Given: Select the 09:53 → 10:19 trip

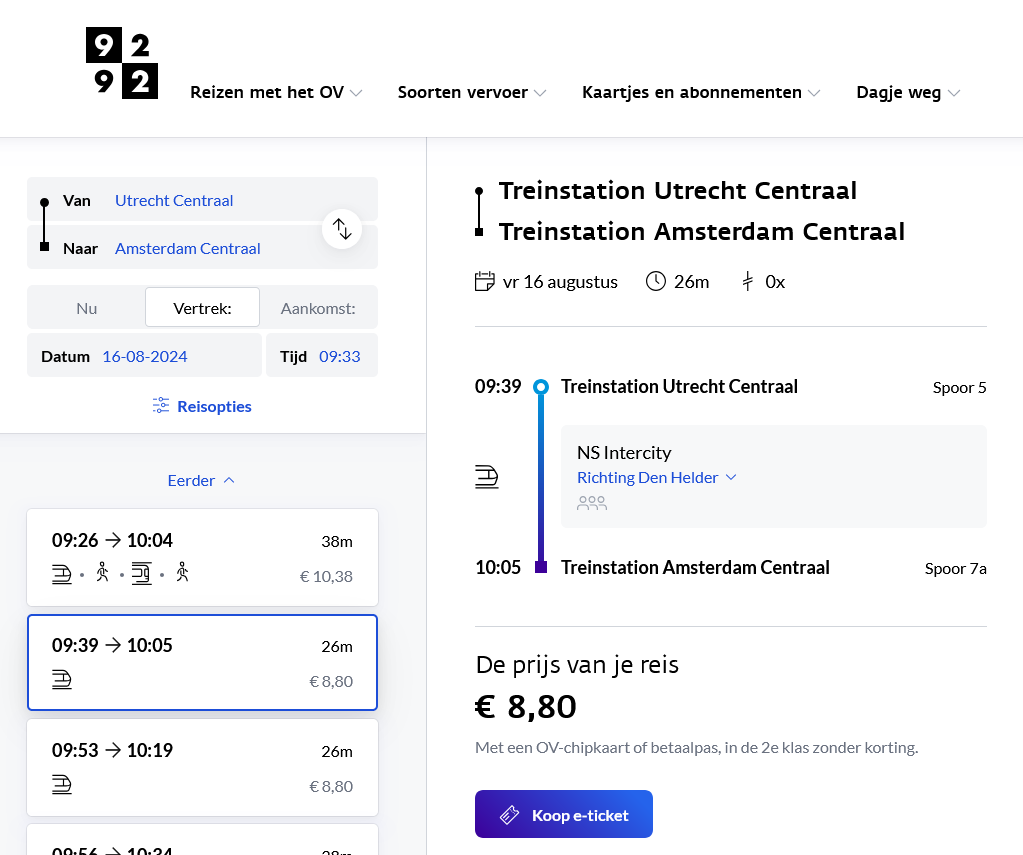Looking at the screenshot, I should (202, 767).
